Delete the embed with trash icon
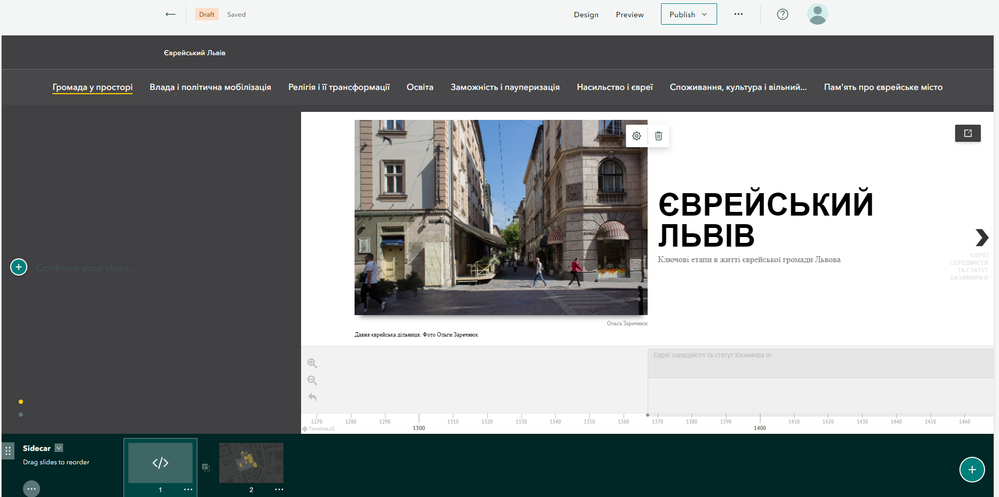Image resolution: width=999 pixels, height=497 pixels. click(658, 136)
